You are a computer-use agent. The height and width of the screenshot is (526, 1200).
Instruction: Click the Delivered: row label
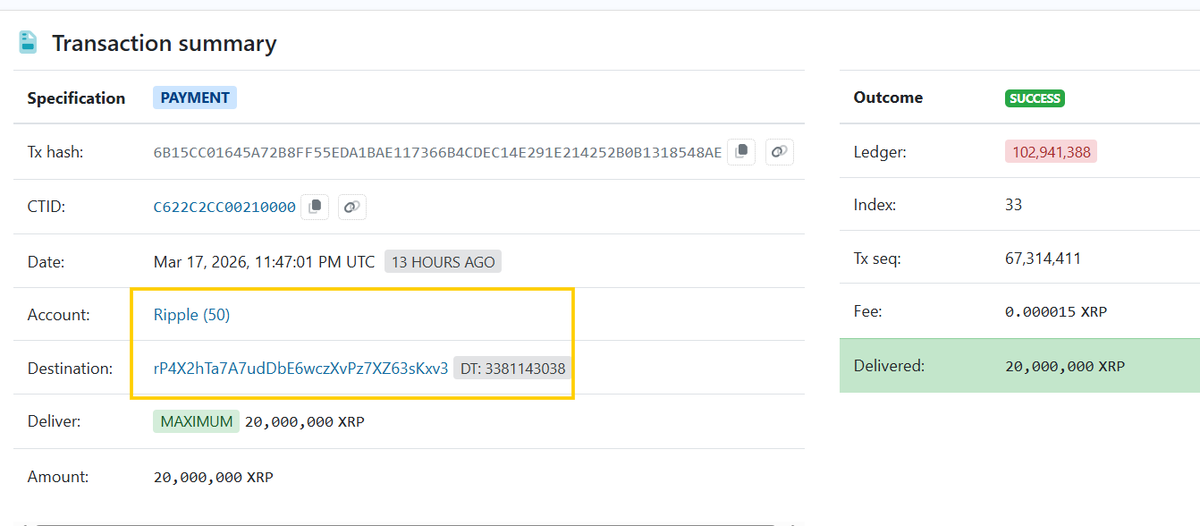889,366
